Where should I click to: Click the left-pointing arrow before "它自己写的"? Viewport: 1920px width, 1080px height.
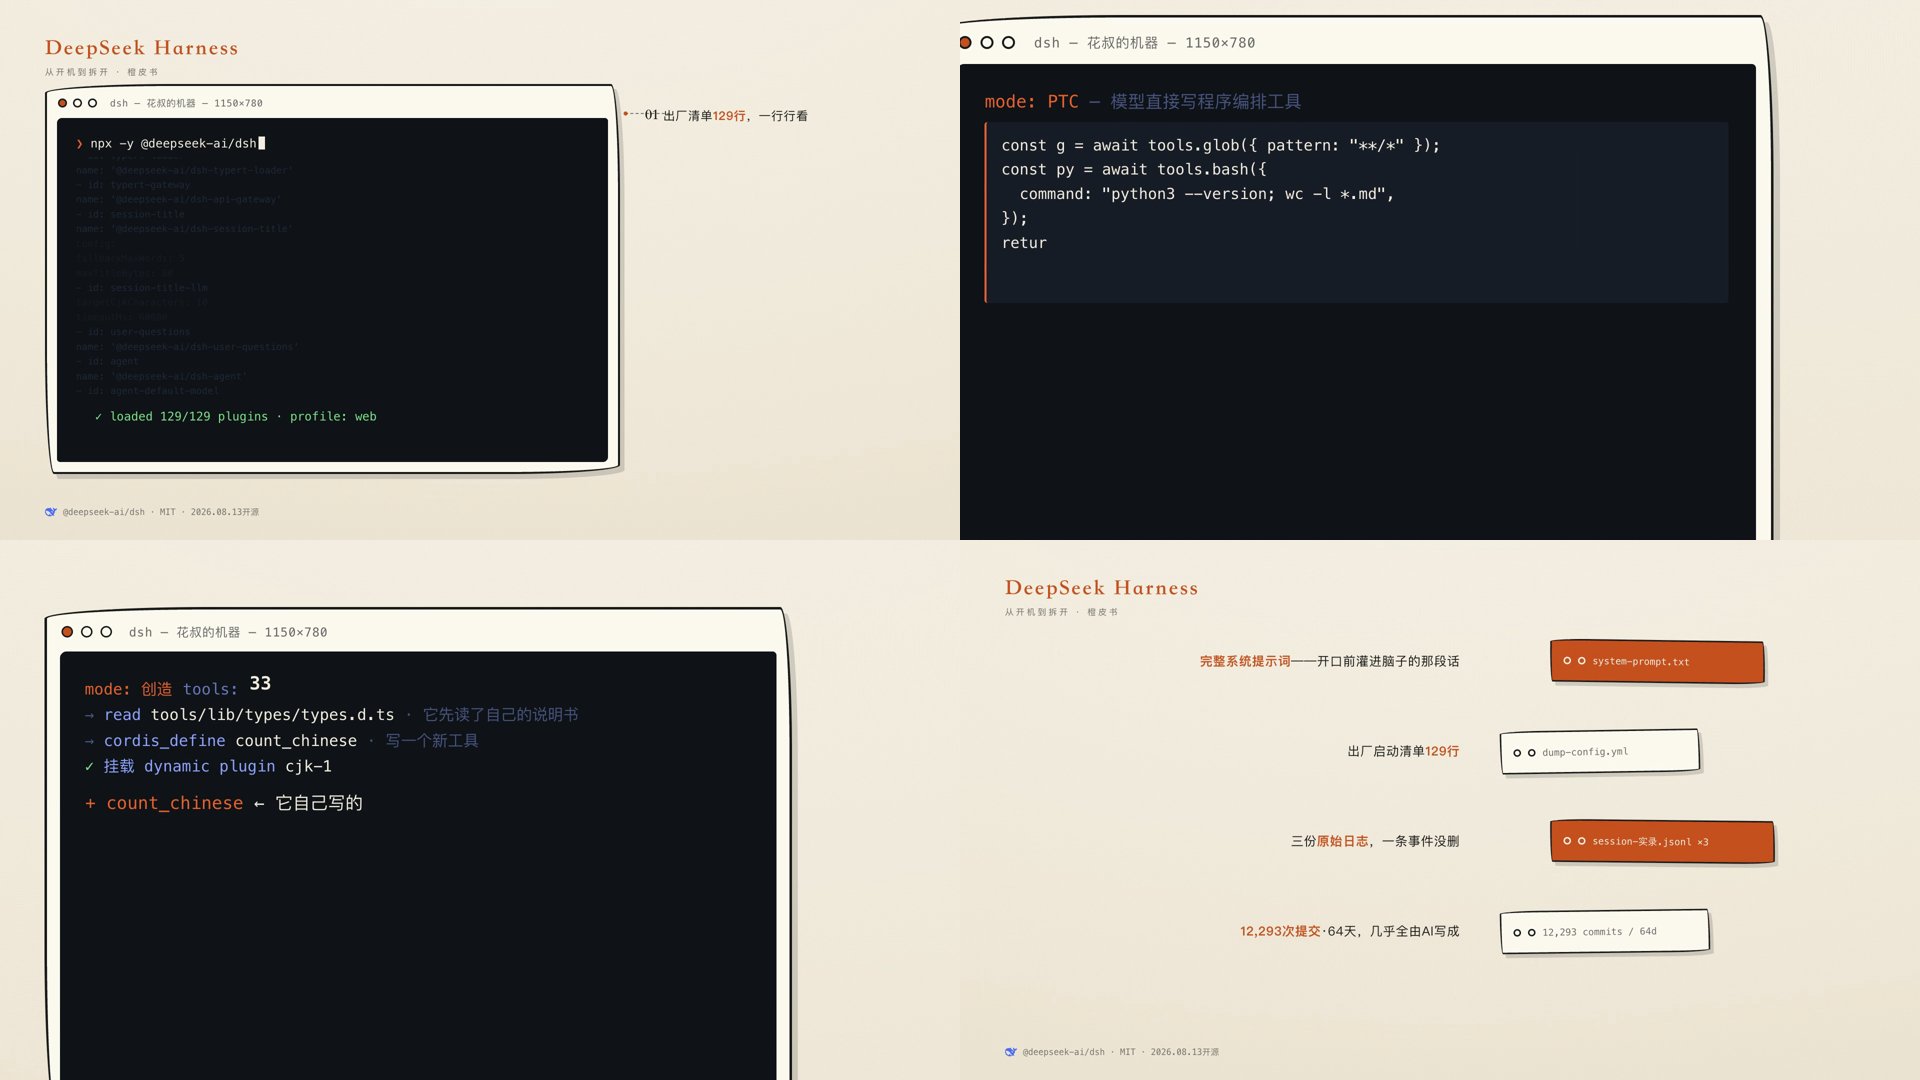tap(259, 804)
